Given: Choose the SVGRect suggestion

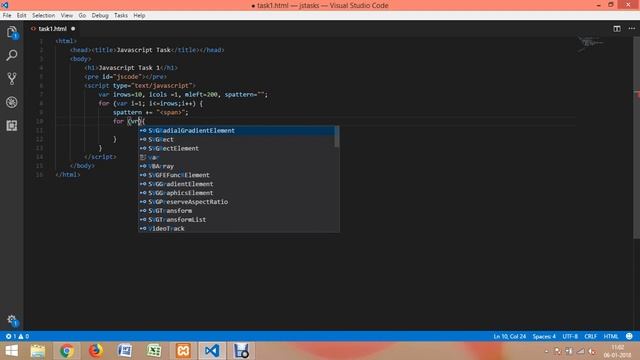Looking at the screenshot, I should (x=236, y=140).
